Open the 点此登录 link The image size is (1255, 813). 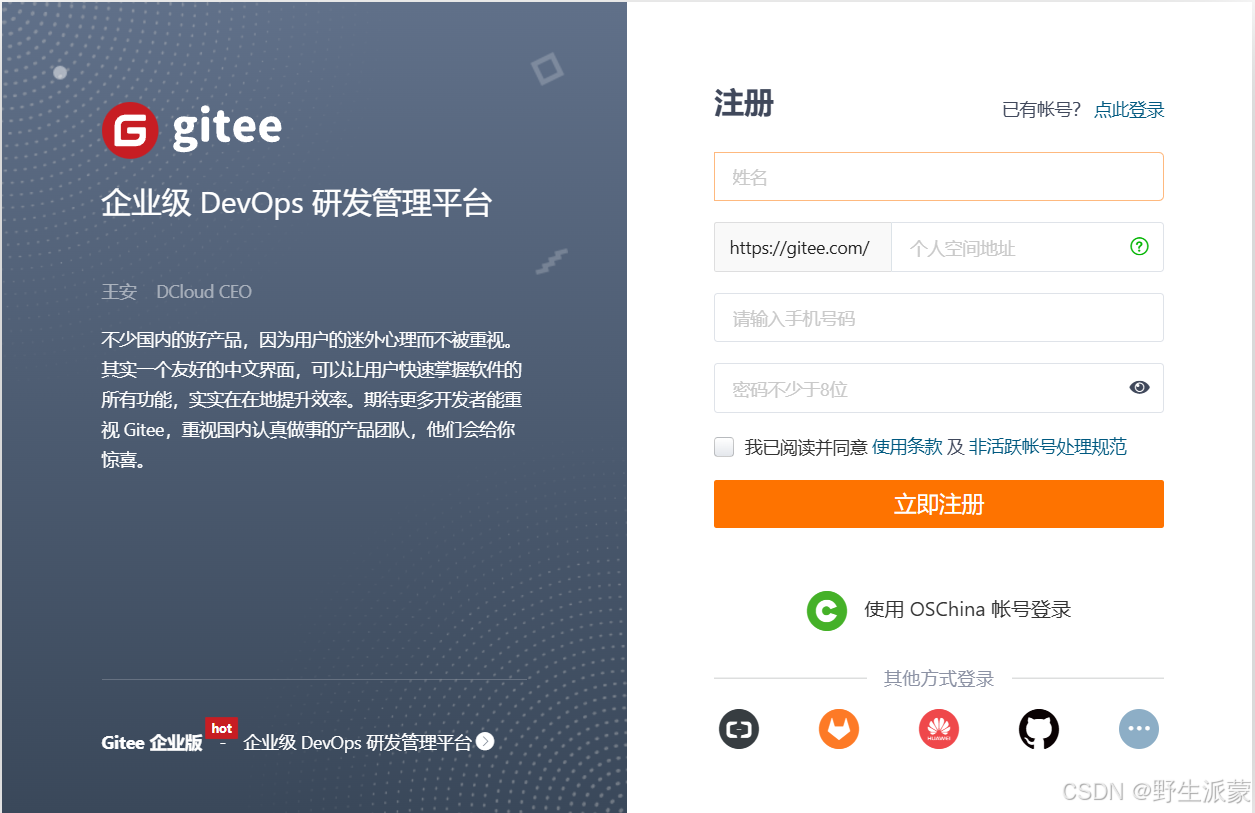(1129, 110)
